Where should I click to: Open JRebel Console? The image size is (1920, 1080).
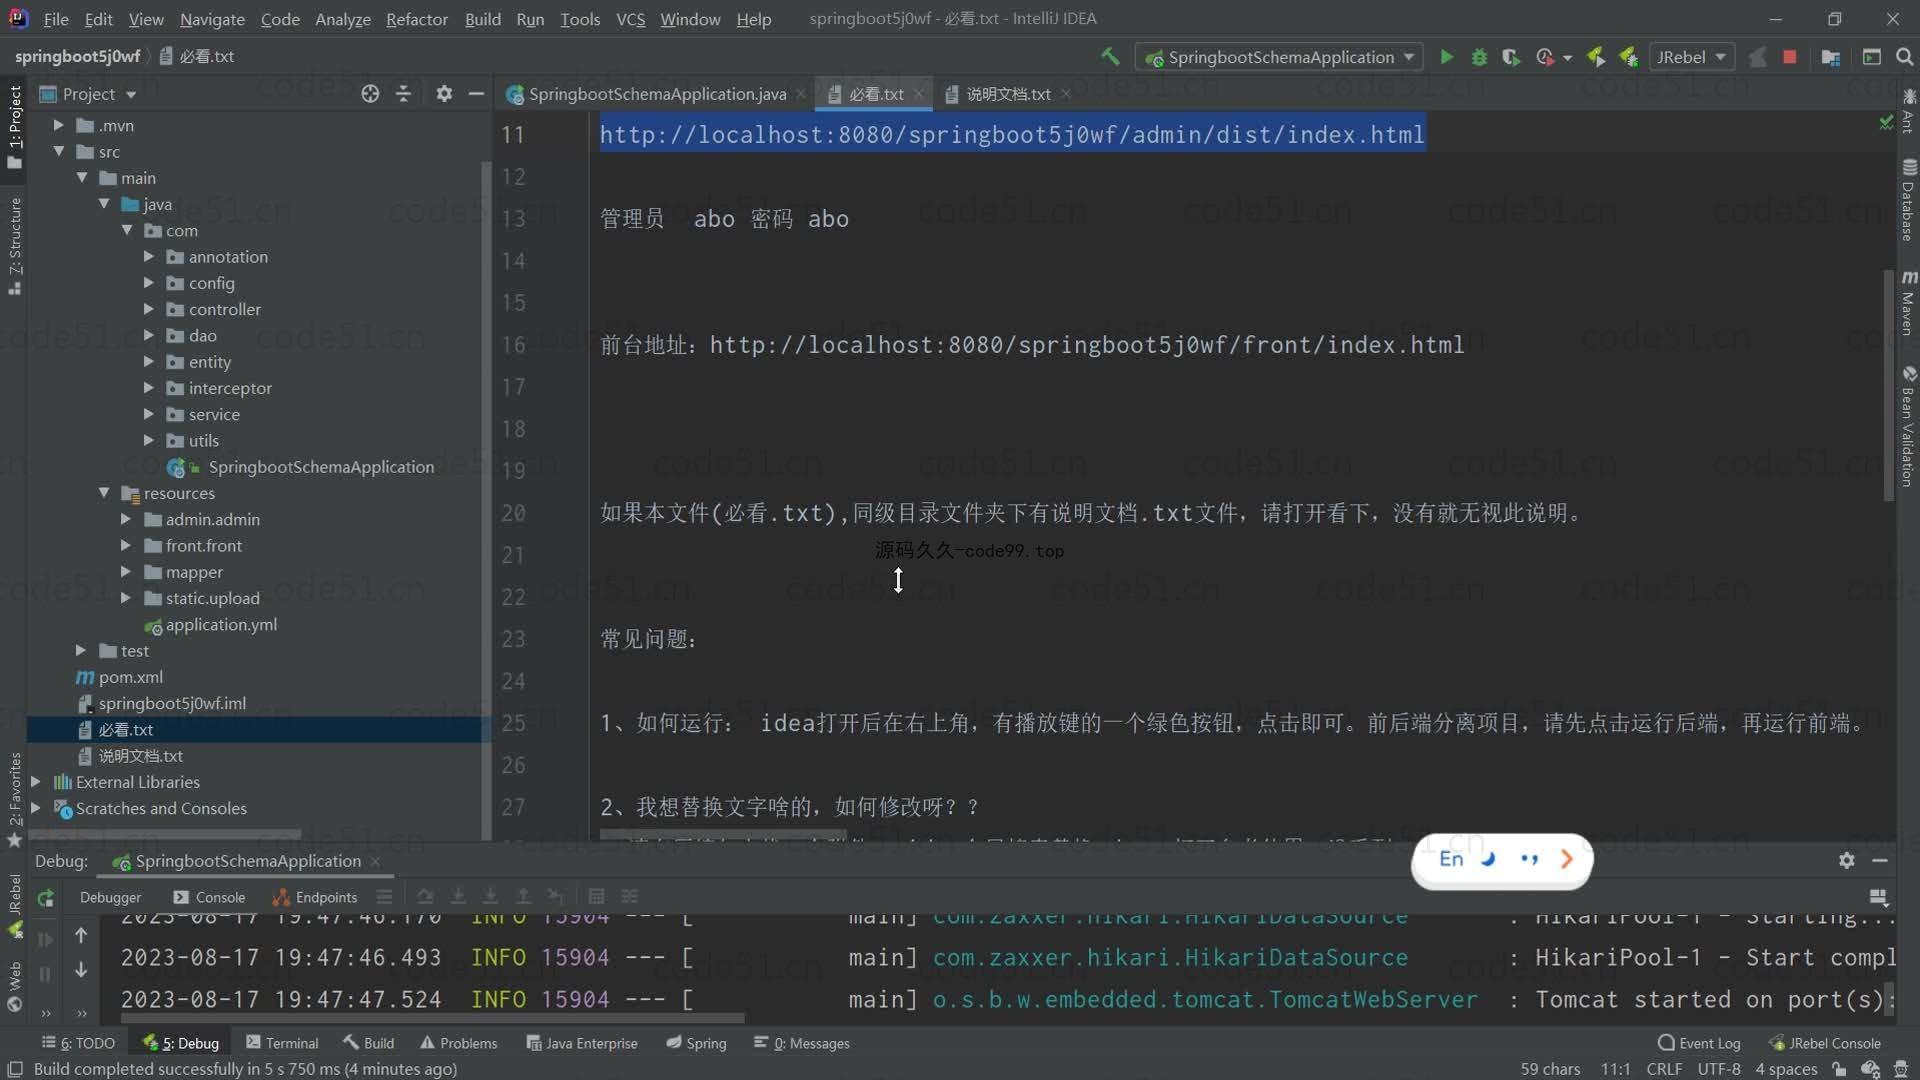click(x=1825, y=1043)
